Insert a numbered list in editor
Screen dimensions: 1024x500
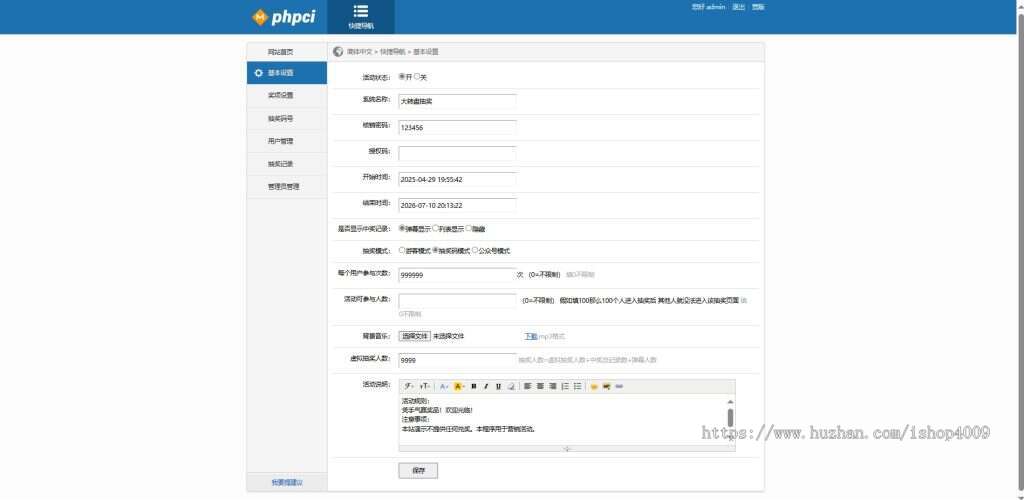point(565,386)
